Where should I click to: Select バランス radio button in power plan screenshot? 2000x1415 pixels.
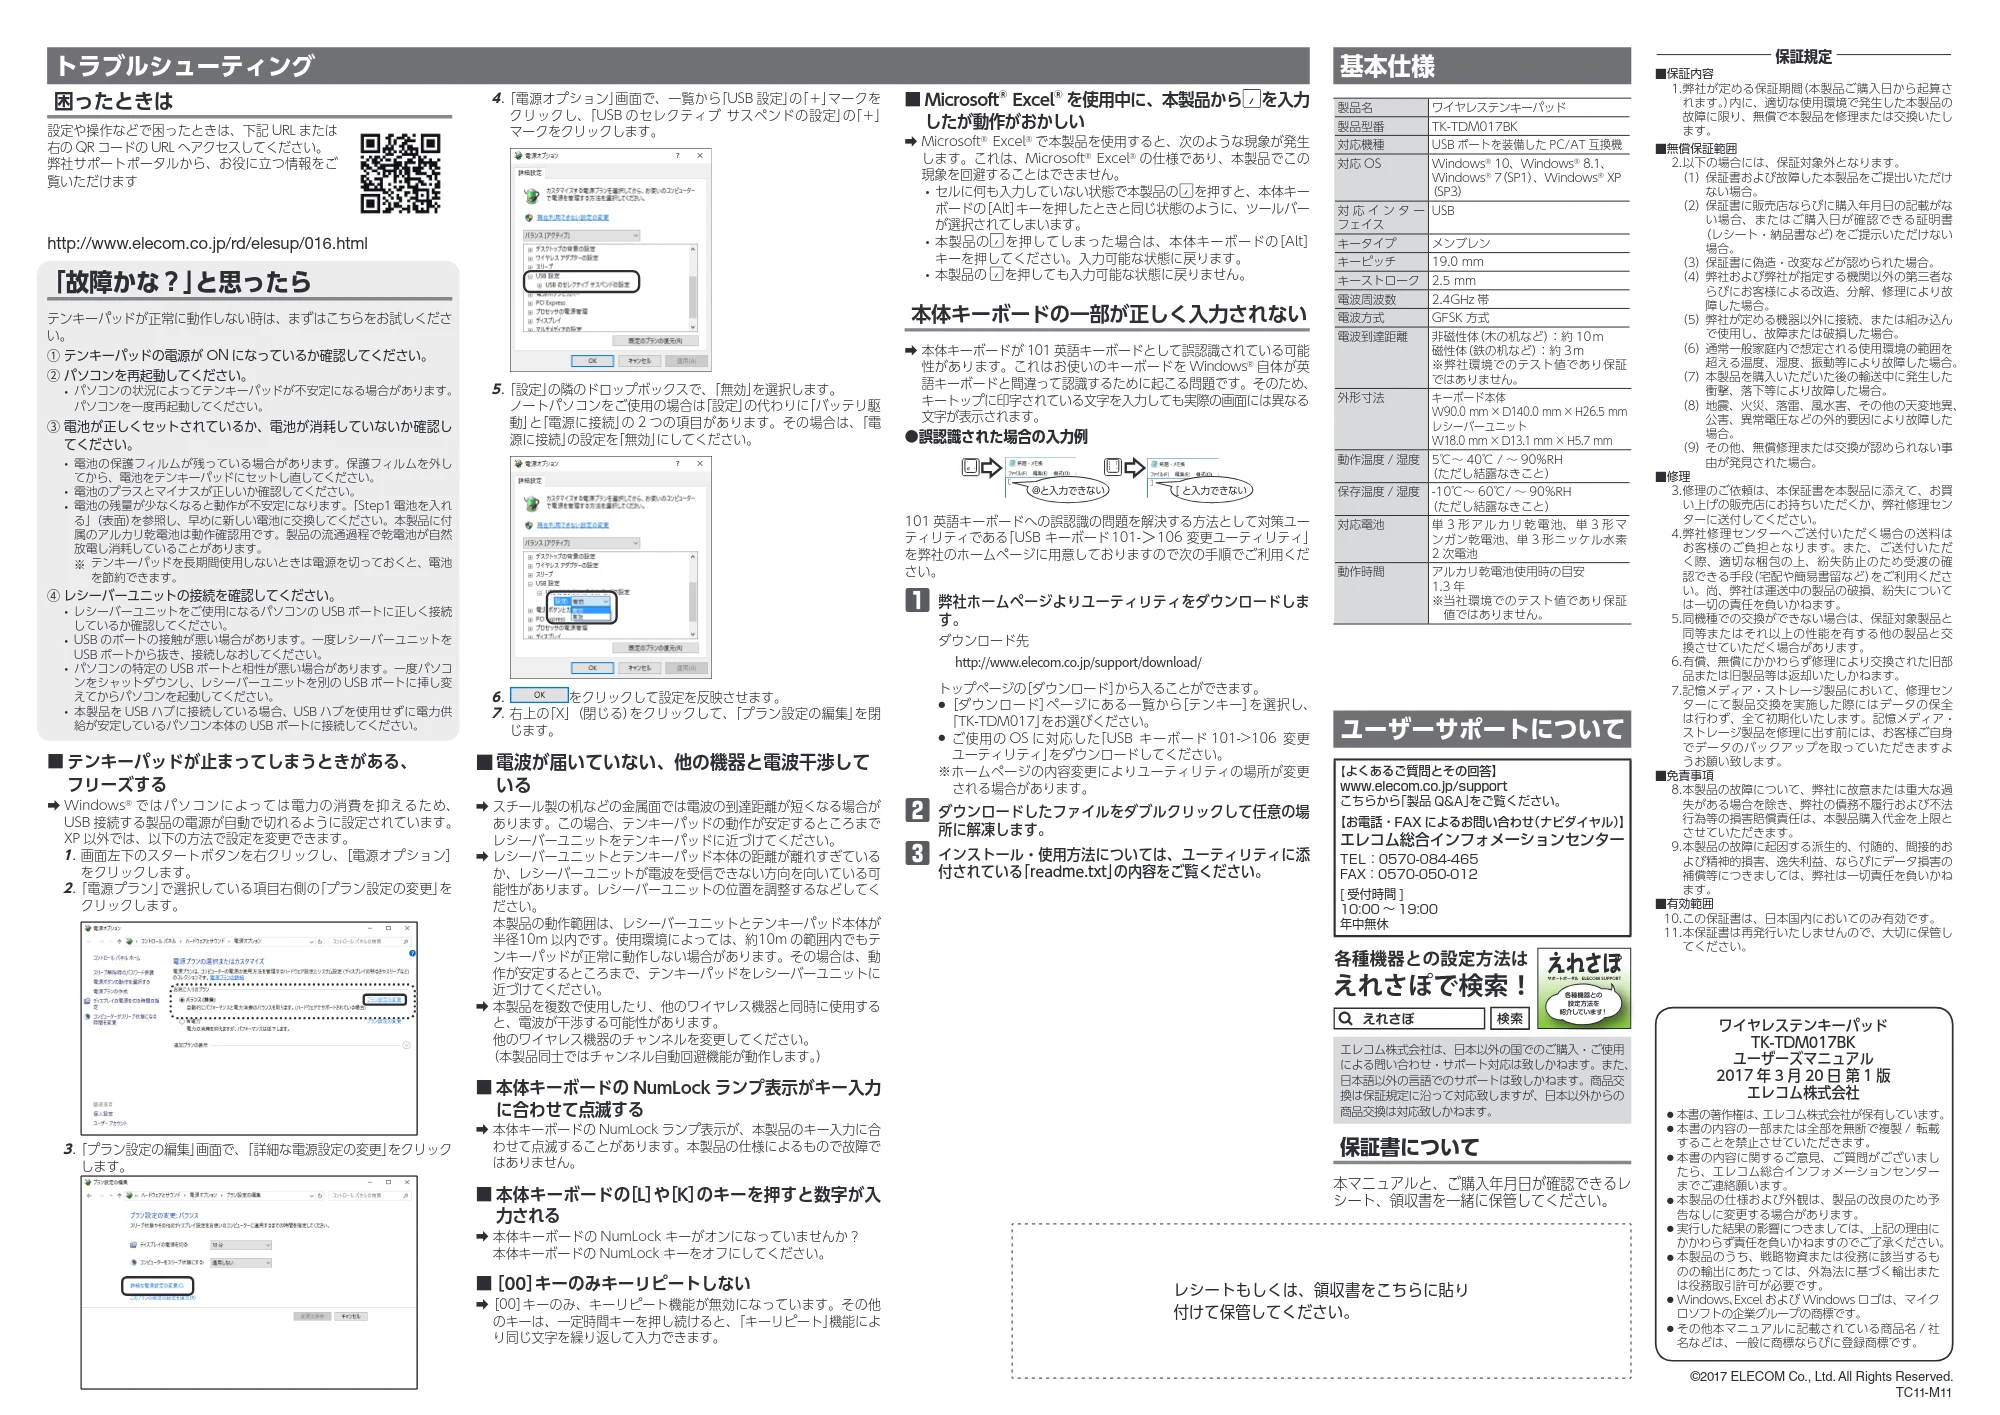click(182, 1000)
